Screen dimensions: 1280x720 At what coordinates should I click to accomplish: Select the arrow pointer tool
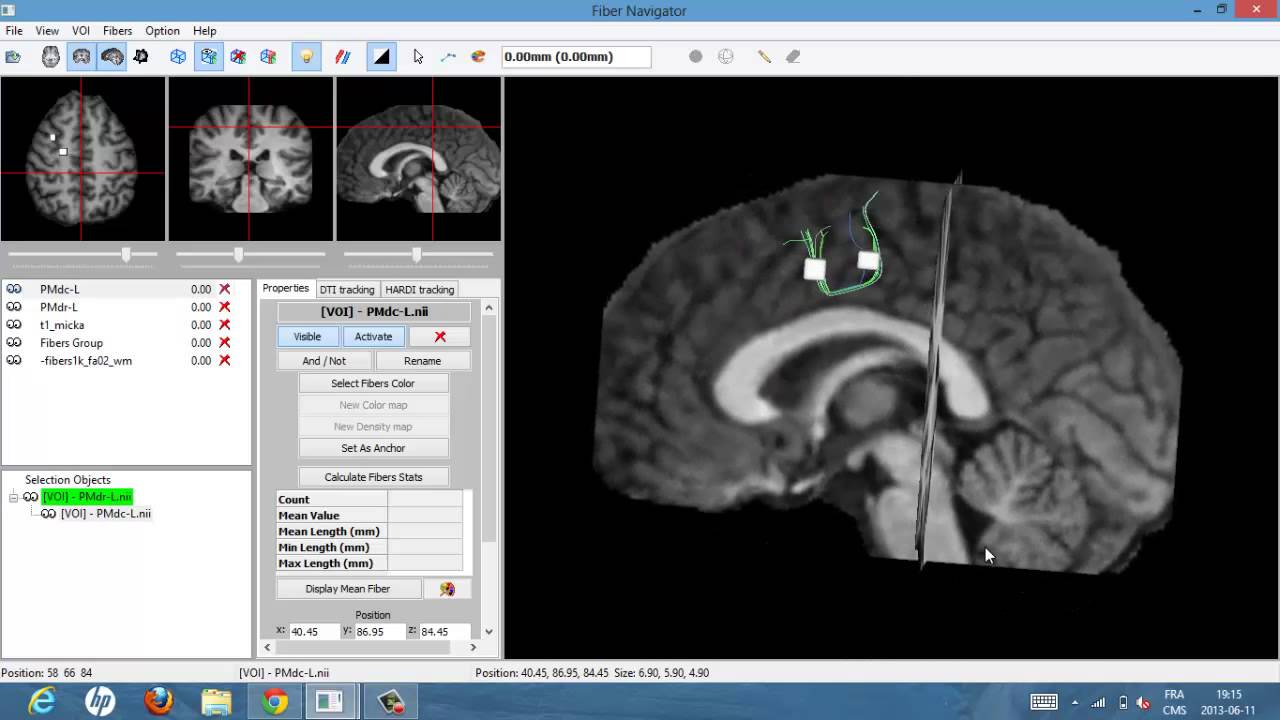pyautogui.click(x=418, y=57)
